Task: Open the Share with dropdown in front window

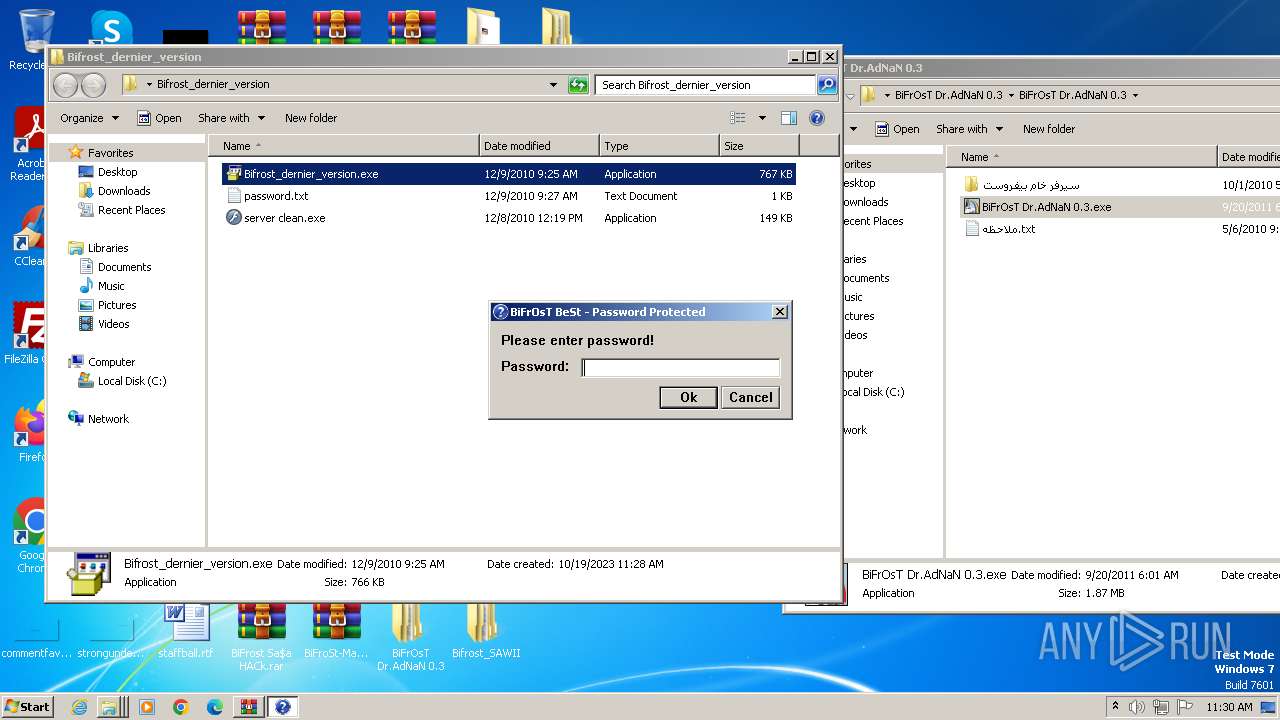Action: [231, 118]
